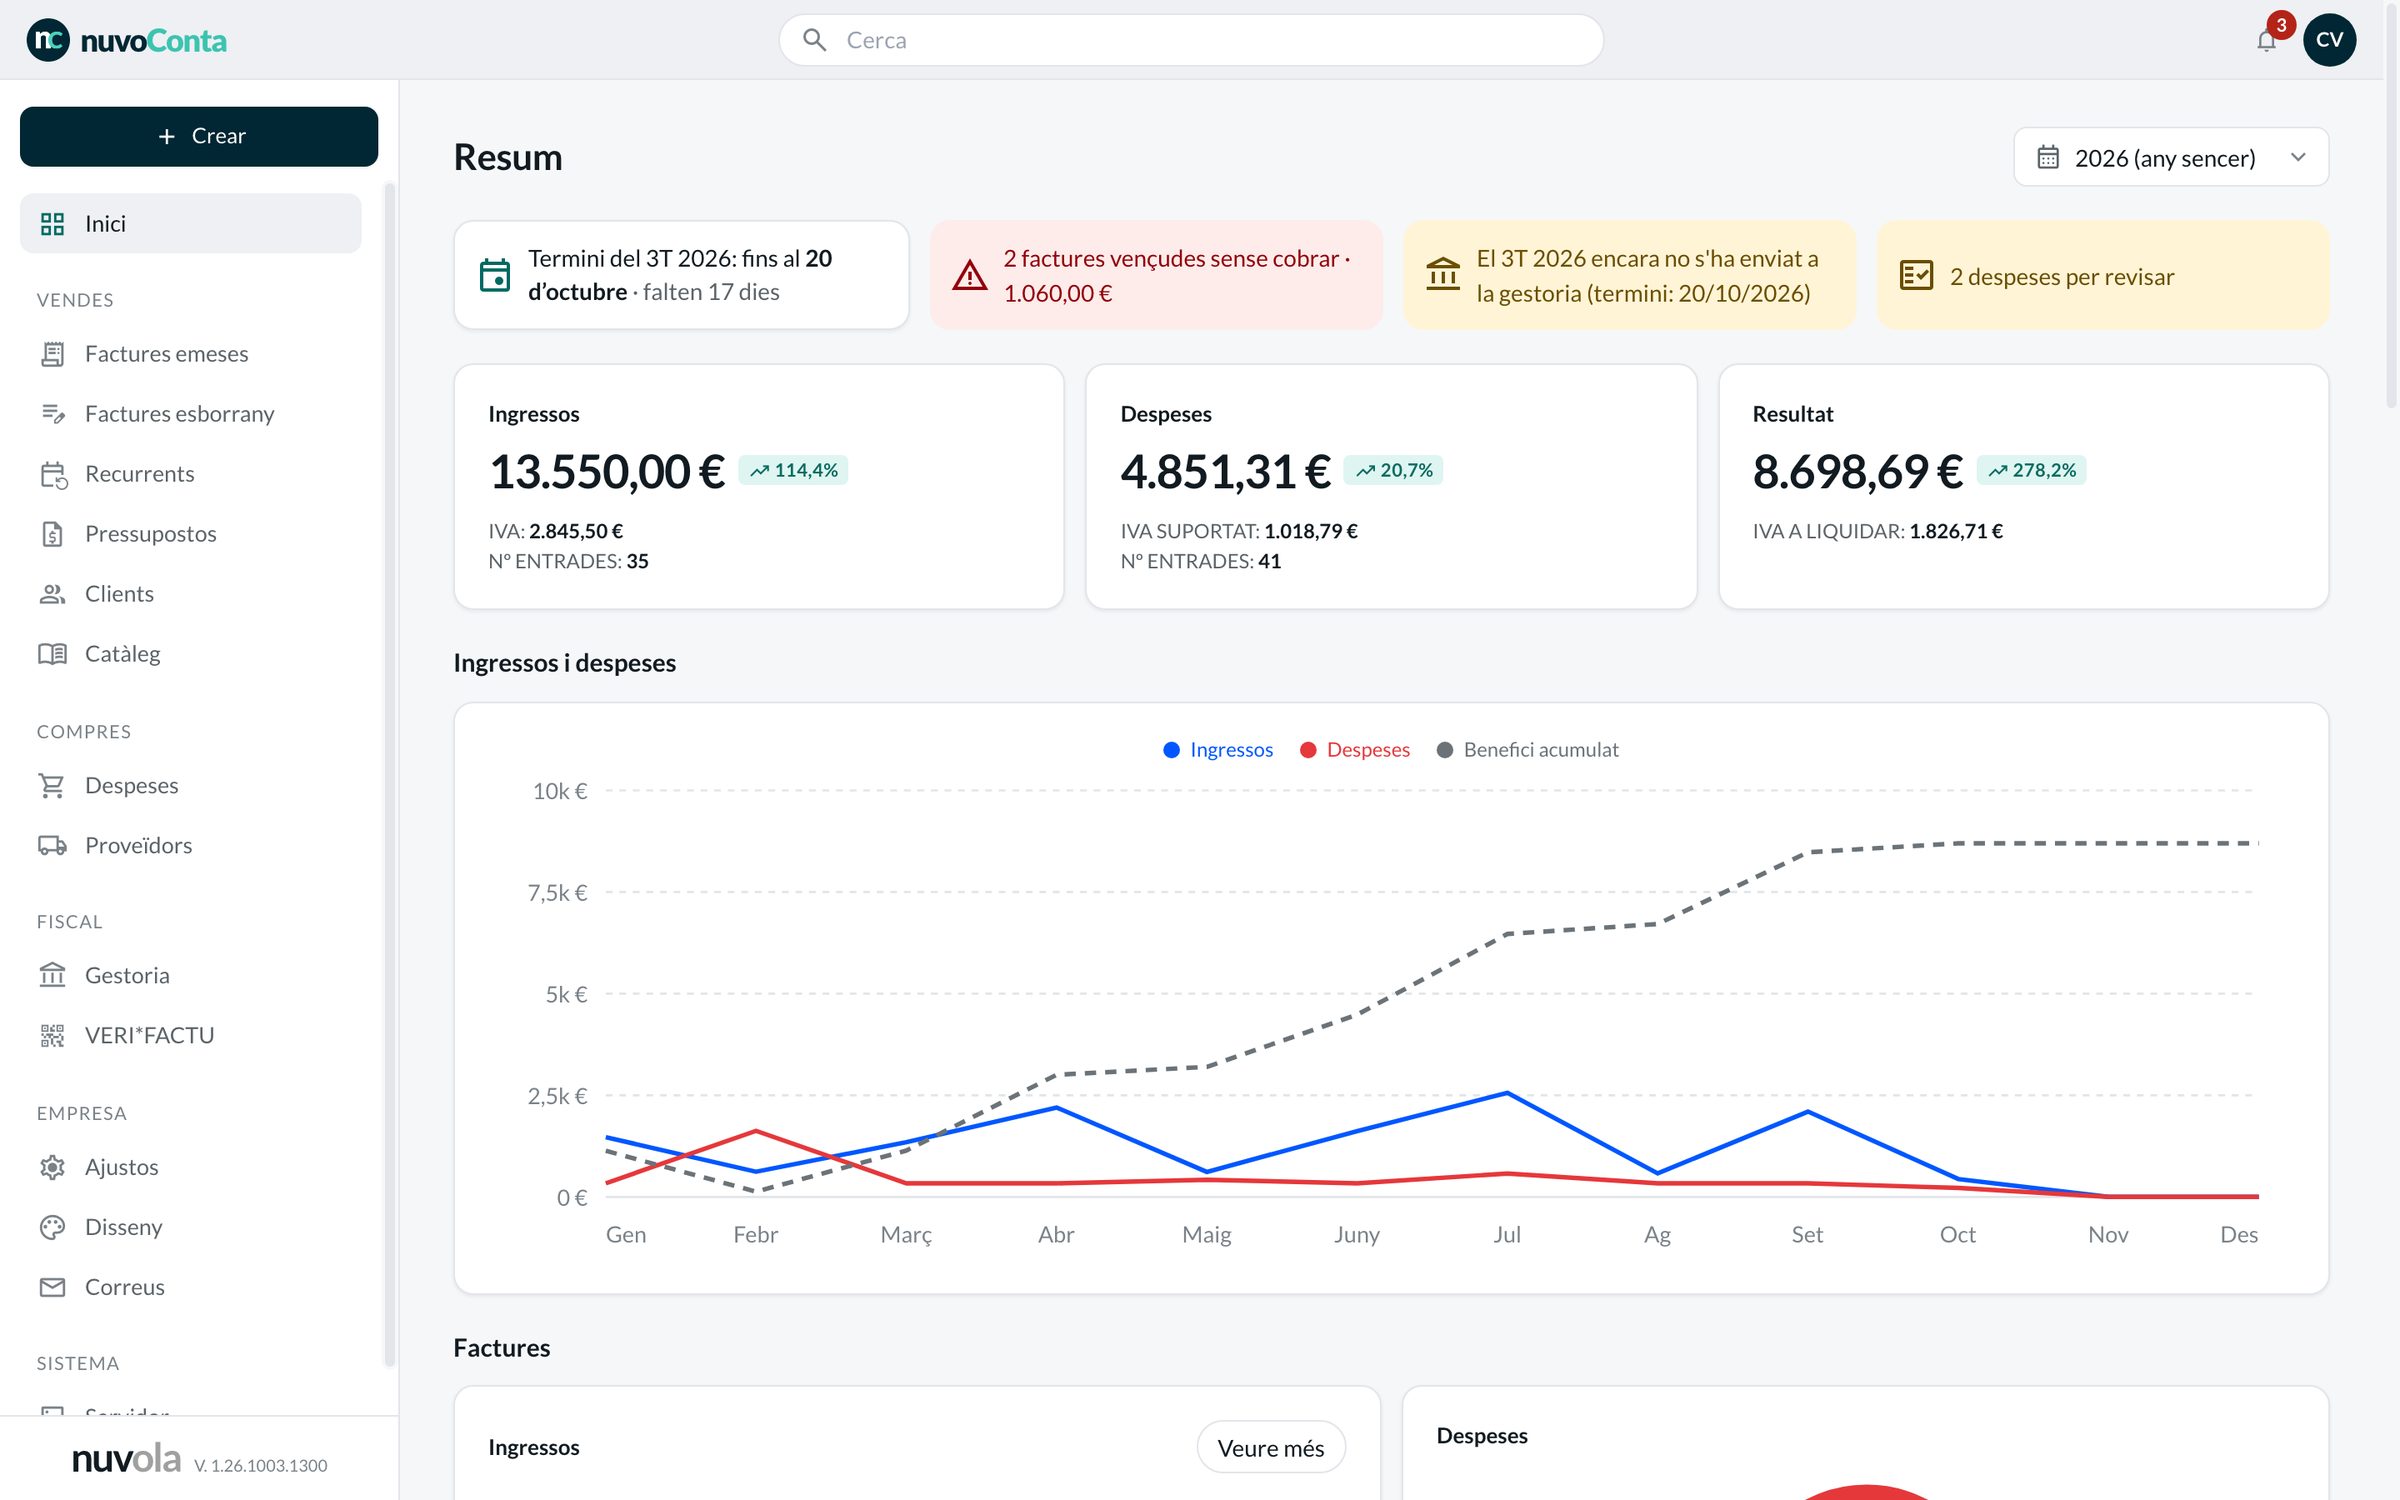This screenshot has height=1500, width=2400.
Task: Click the Factures emeses receipt icon
Action: coord(52,354)
